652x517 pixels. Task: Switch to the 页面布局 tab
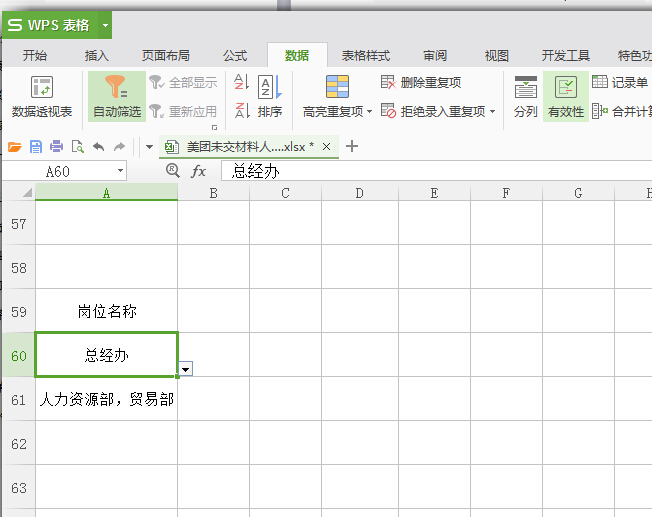[x=165, y=55]
